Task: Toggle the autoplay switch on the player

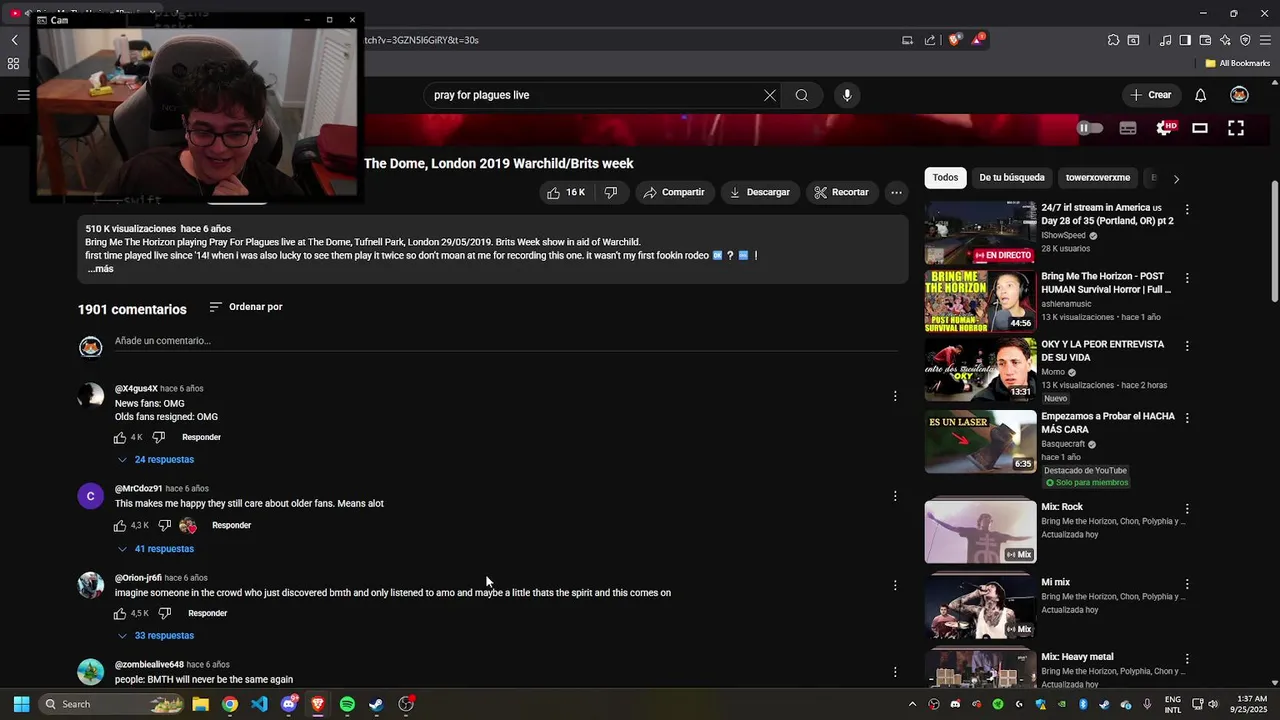Action: point(1090,128)
